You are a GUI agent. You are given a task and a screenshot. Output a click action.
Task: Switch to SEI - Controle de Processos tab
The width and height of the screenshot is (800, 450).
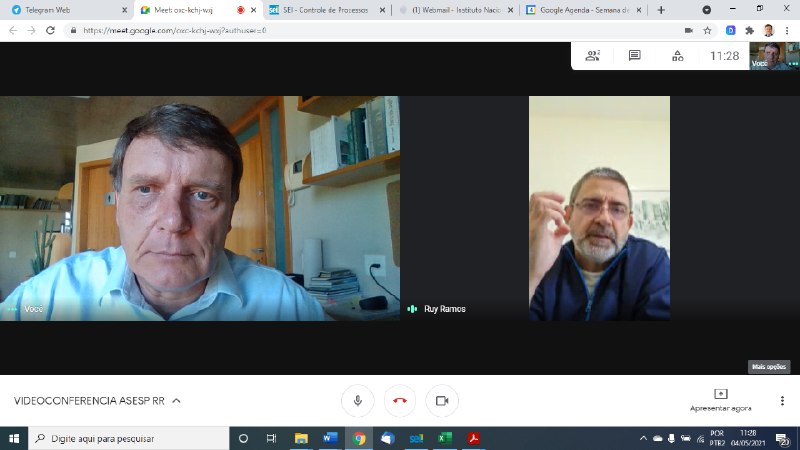coord(327,10)
